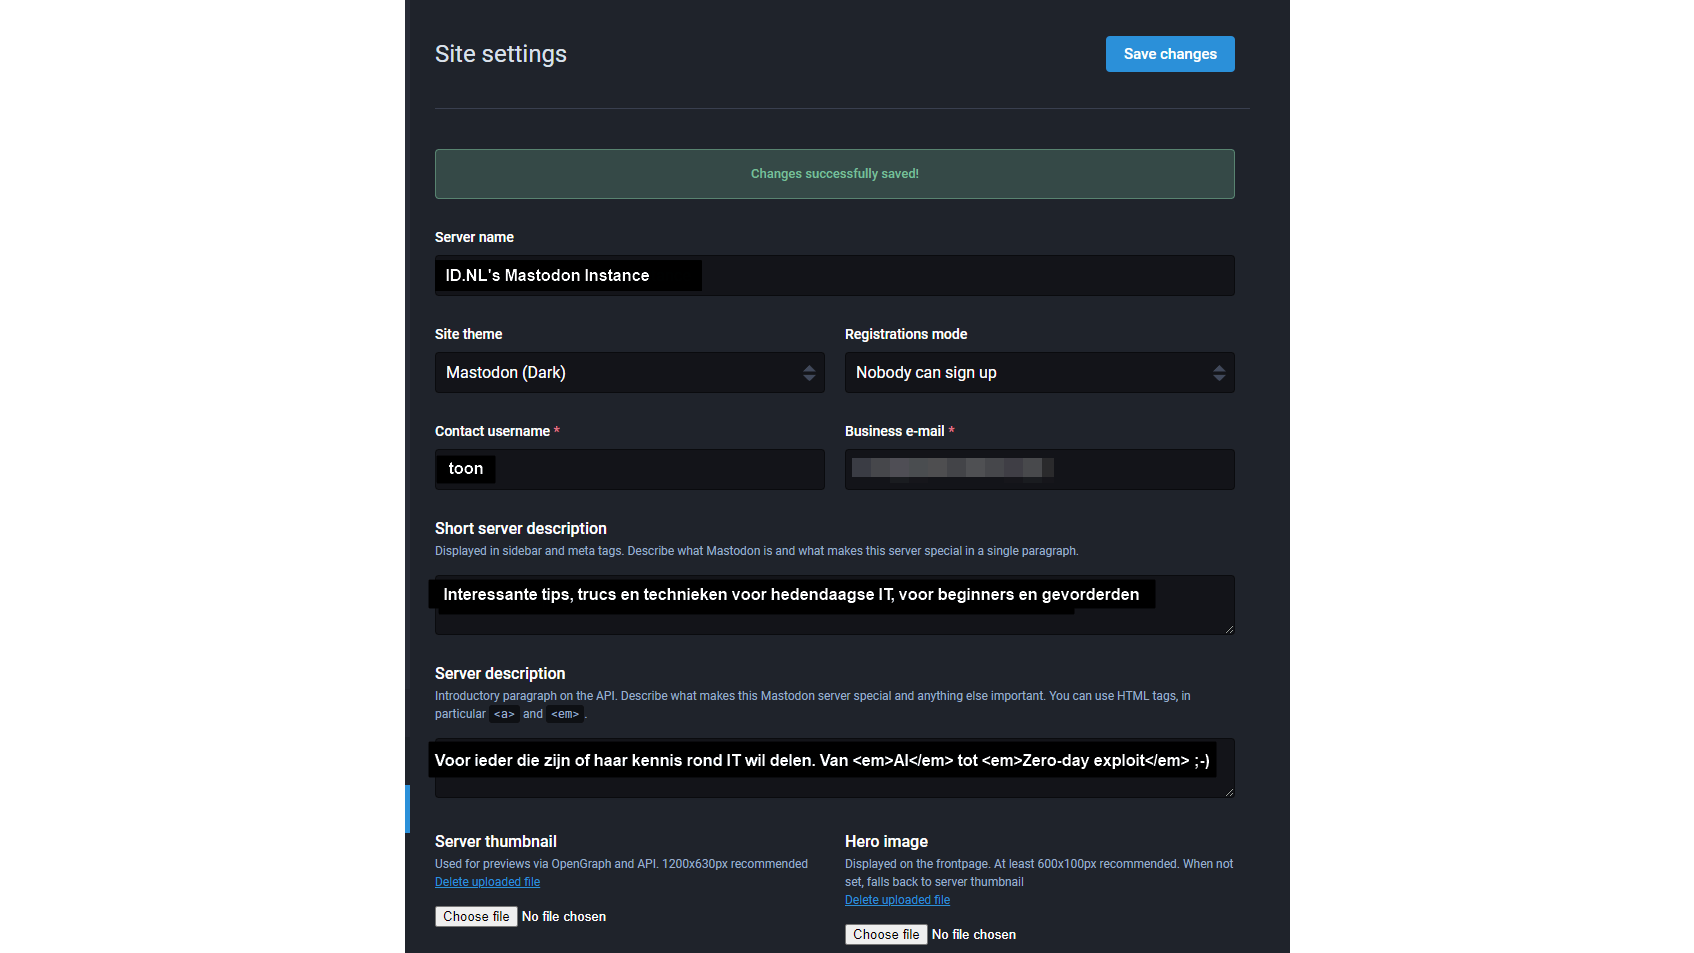The height and width of the screenshot is (953, 1694).
Task: Choose a file for Hero image
Action: (886, 935)
